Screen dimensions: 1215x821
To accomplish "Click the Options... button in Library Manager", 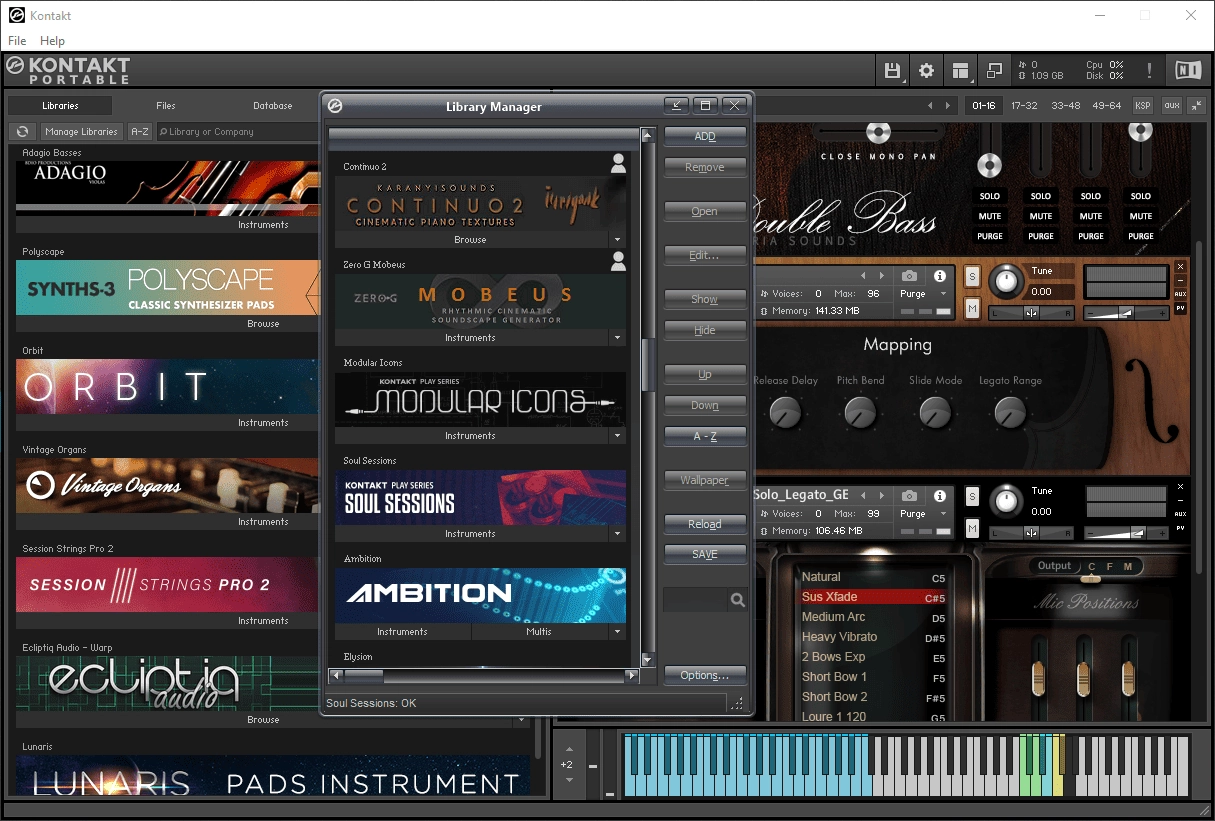I will point(705,675).
